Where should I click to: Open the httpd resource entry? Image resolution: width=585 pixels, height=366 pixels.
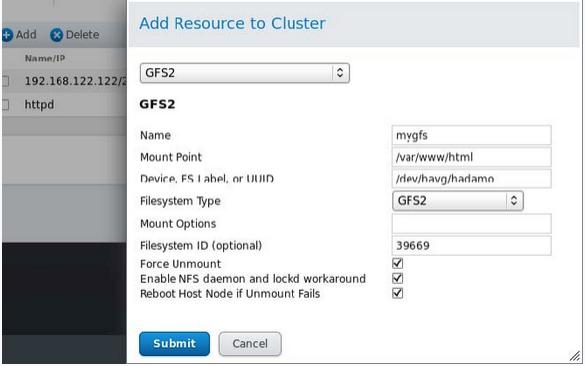39,104
